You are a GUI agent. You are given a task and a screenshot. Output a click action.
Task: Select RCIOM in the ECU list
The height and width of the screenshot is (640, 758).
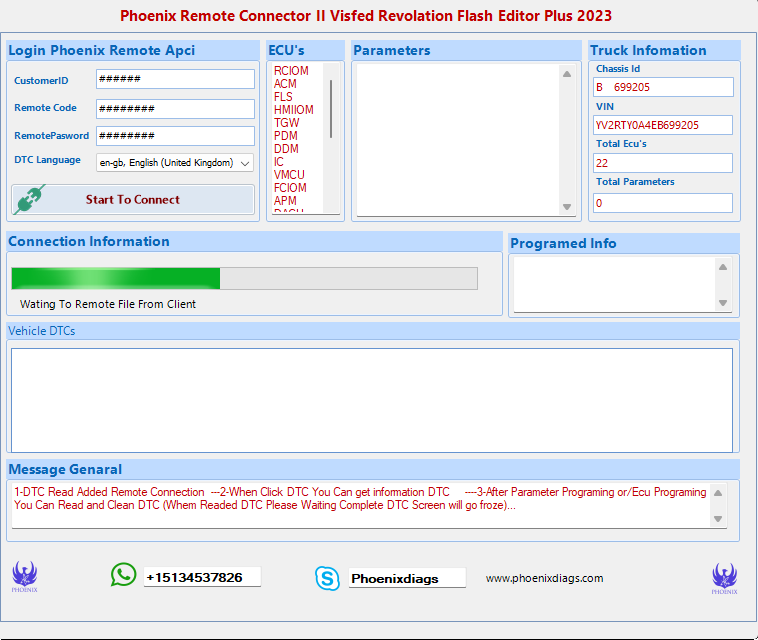tap(291, 71)
